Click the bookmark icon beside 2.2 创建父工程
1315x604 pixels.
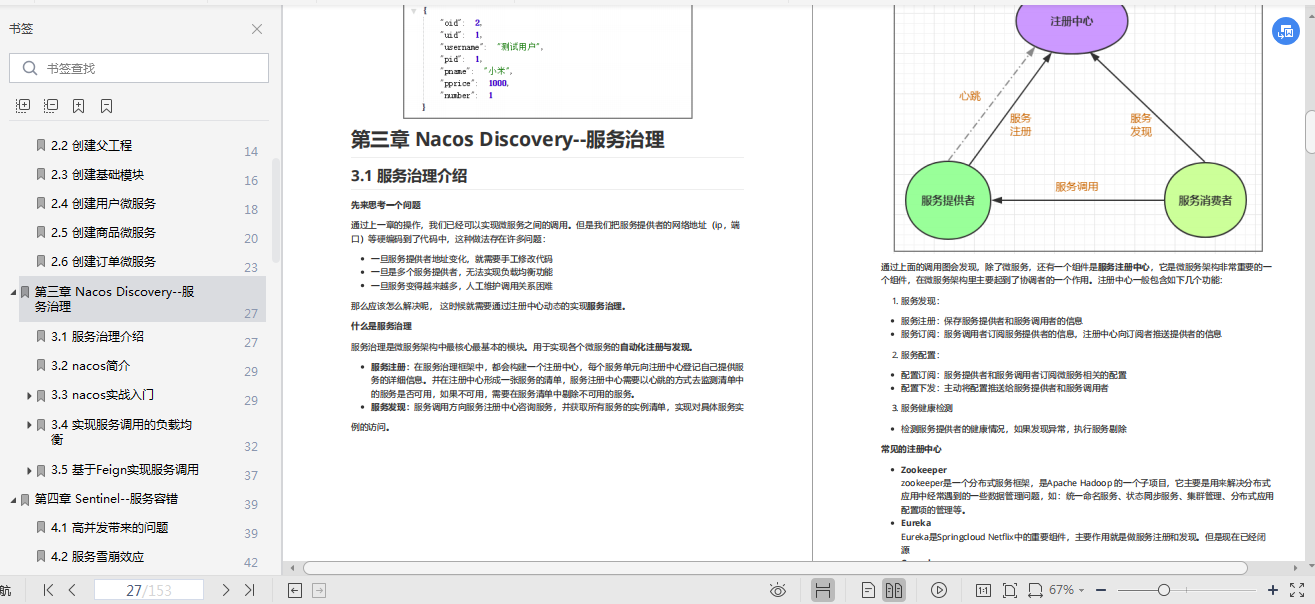point(41,145)
